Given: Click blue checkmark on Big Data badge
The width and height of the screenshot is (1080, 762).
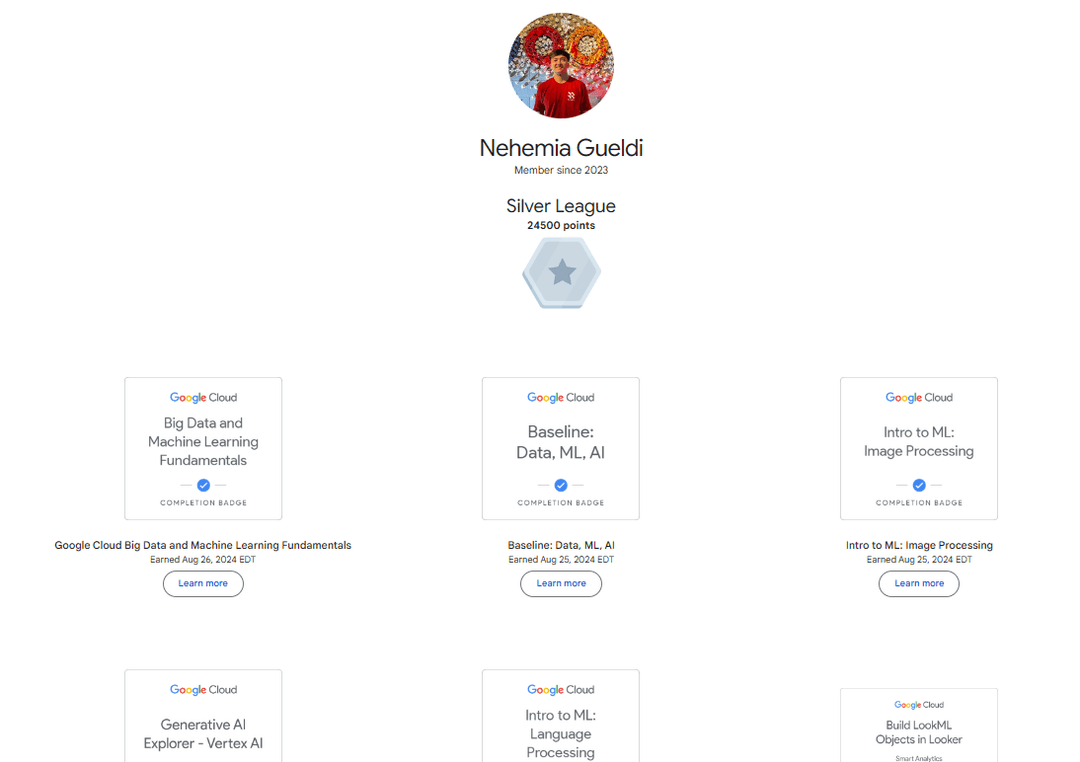Looking at the screenshot, I should [203, 485].
